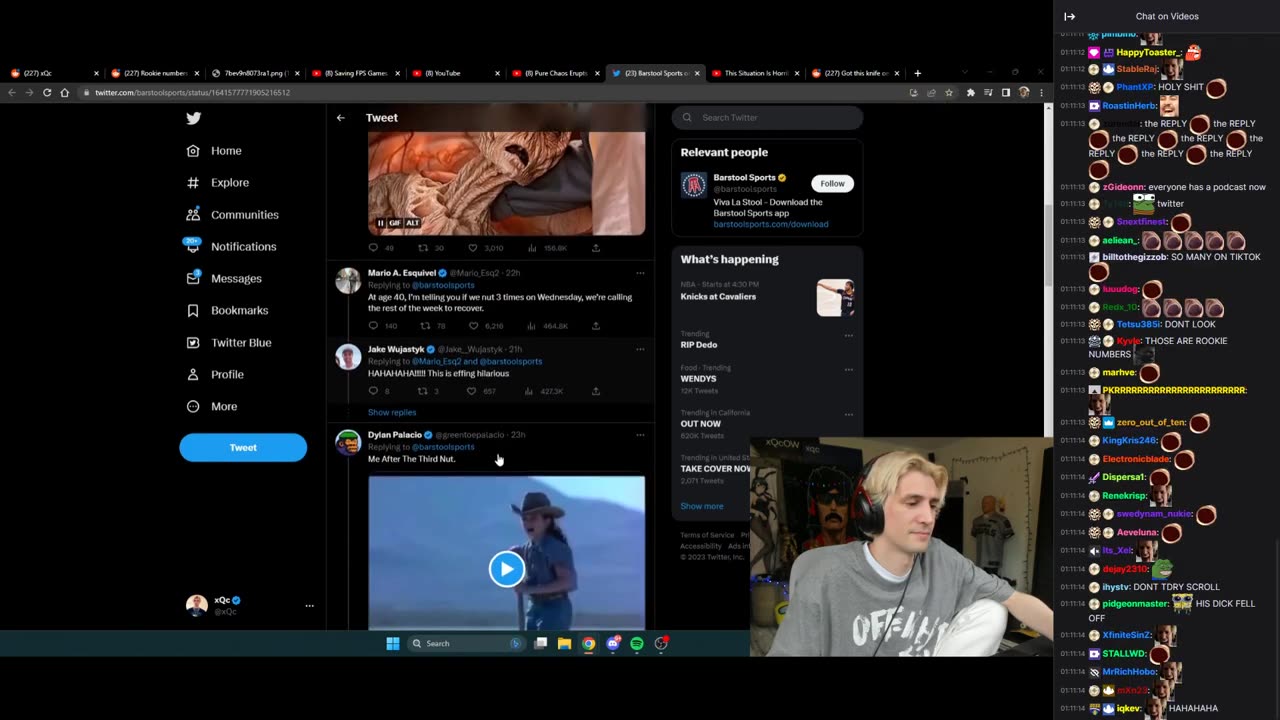The image size is (1280, 720).
Task: Click the browser address bar URL
Action: [192, 93]
